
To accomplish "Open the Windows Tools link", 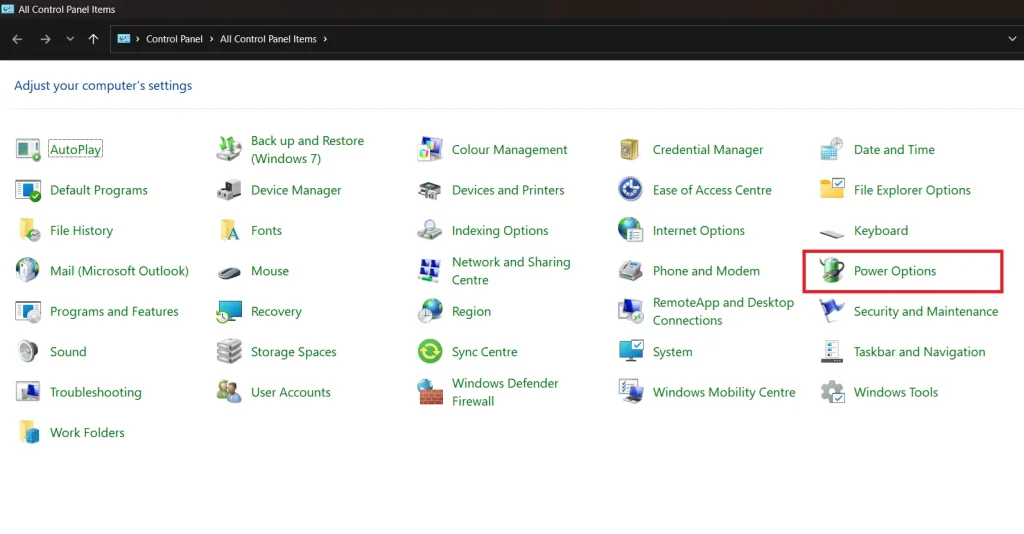I will pos(895,392).
